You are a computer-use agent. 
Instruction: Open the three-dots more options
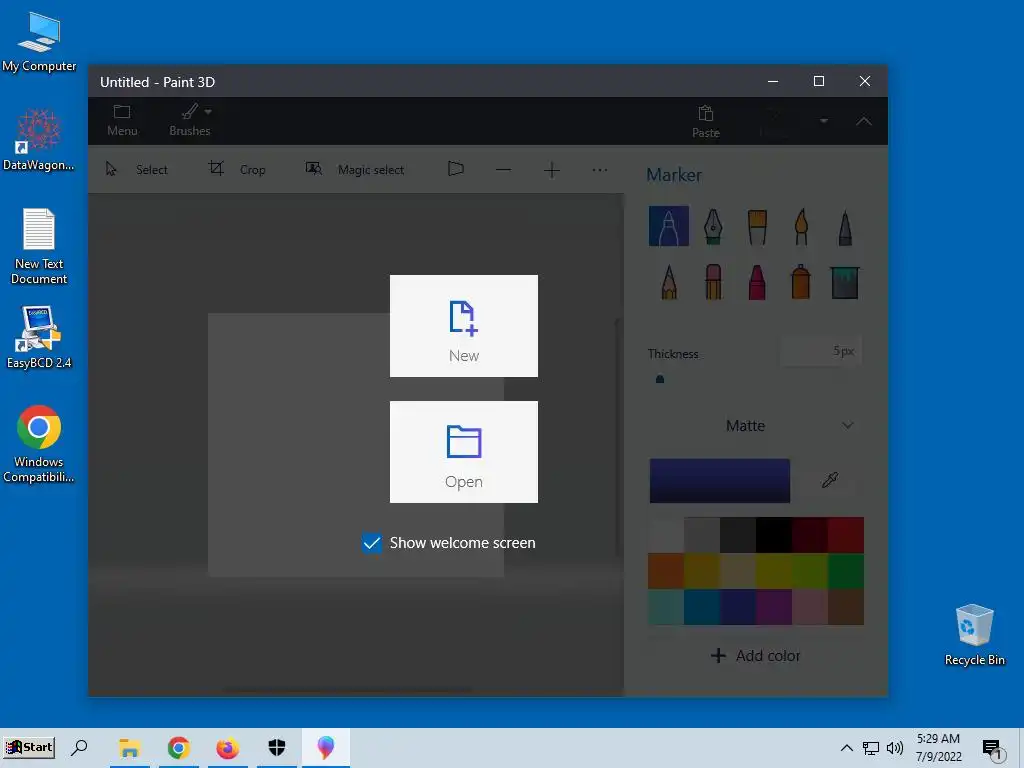(x=600, y=170)
